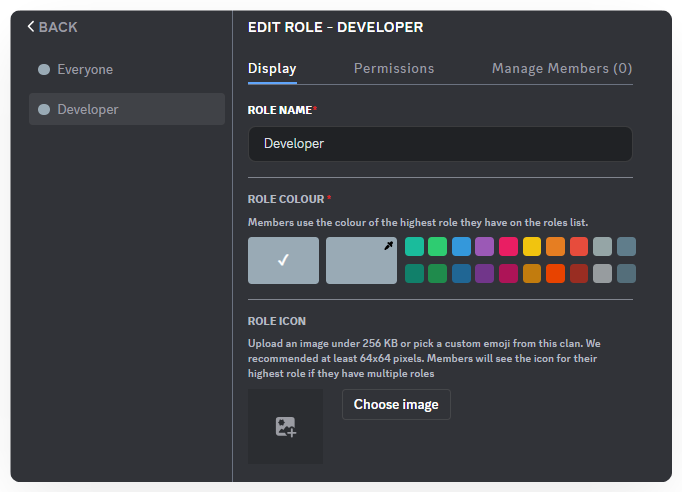The image size is (682, 492).
Task: Select the yellow colour swatch, top row
Action: pyautogui.click(x=531, y=247)
